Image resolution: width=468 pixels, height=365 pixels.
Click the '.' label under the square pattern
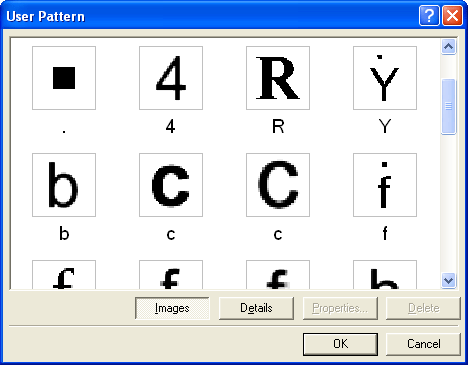point(64,131)
